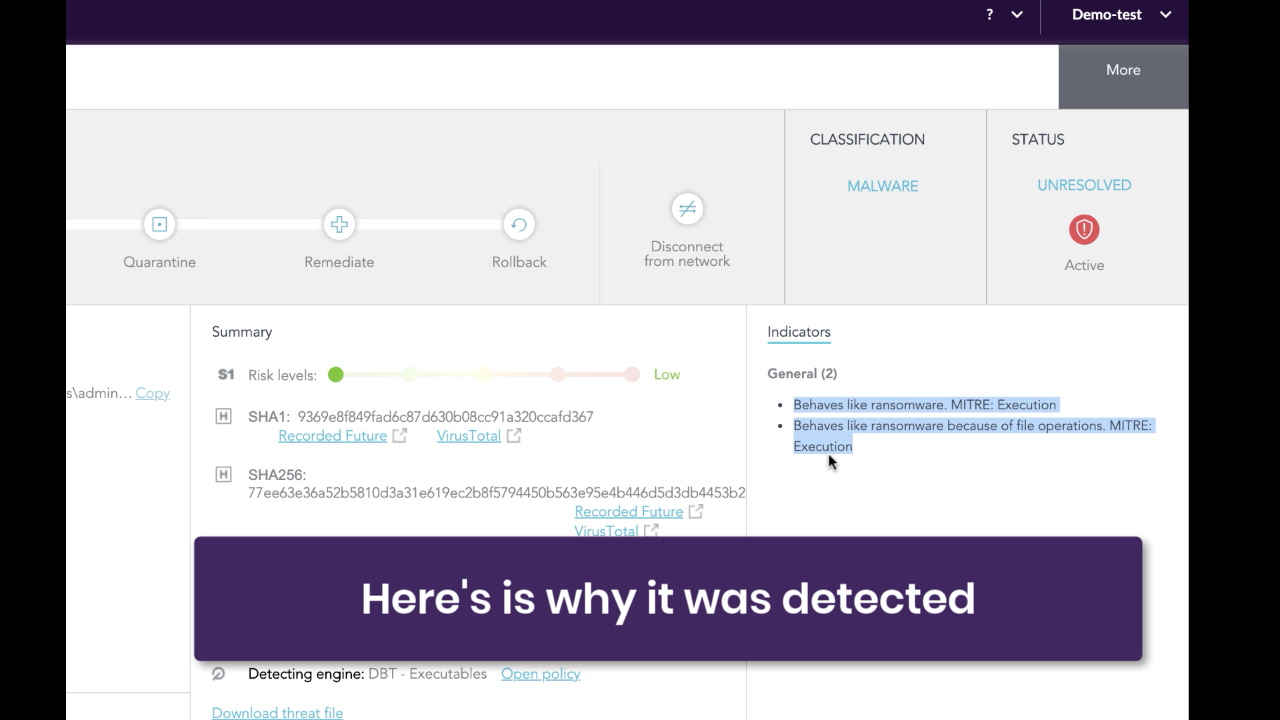Click the Open policy link
This screenshot has height=720, width=1280.
pyautogui.click(x=540, y=674)
